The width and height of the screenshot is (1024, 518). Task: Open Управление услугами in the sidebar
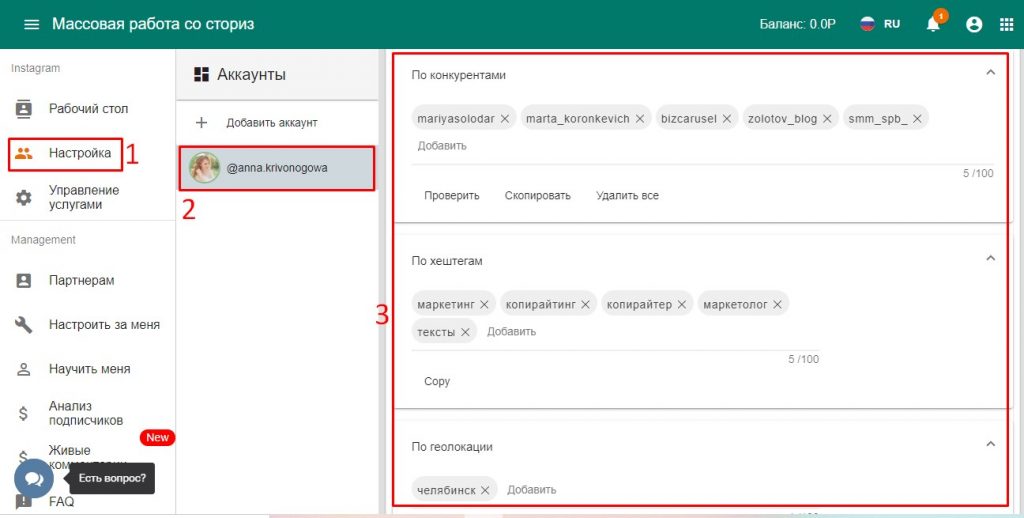click(x=84, y=197)
